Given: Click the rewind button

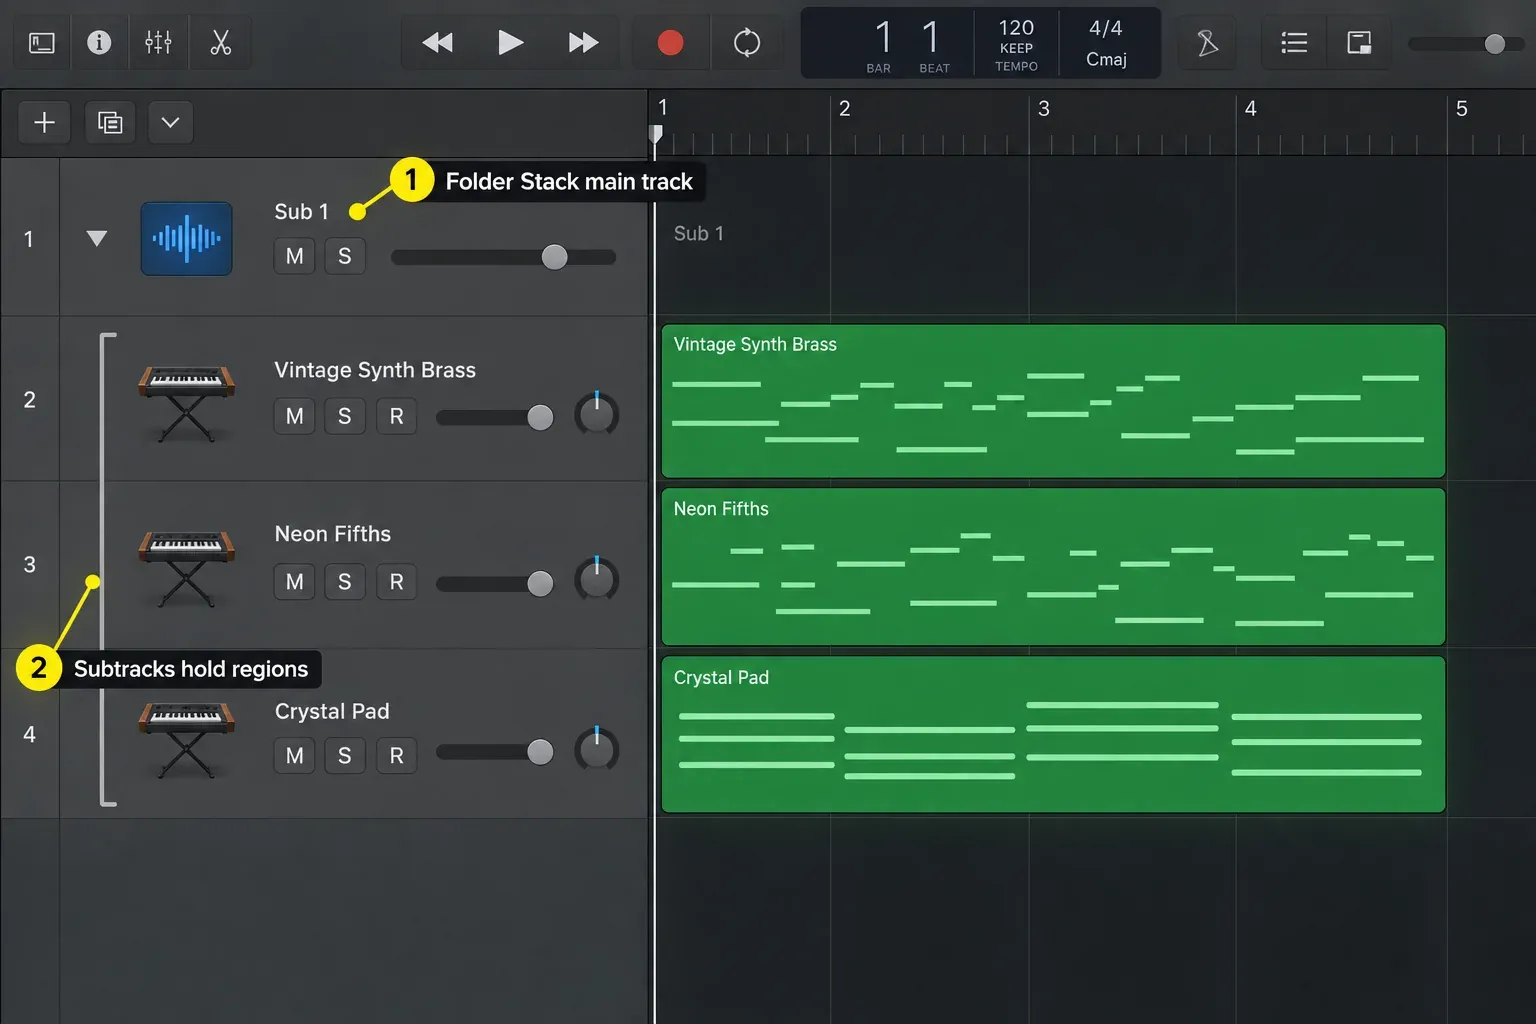Looking at the screenshot, I should click(437, 43).
